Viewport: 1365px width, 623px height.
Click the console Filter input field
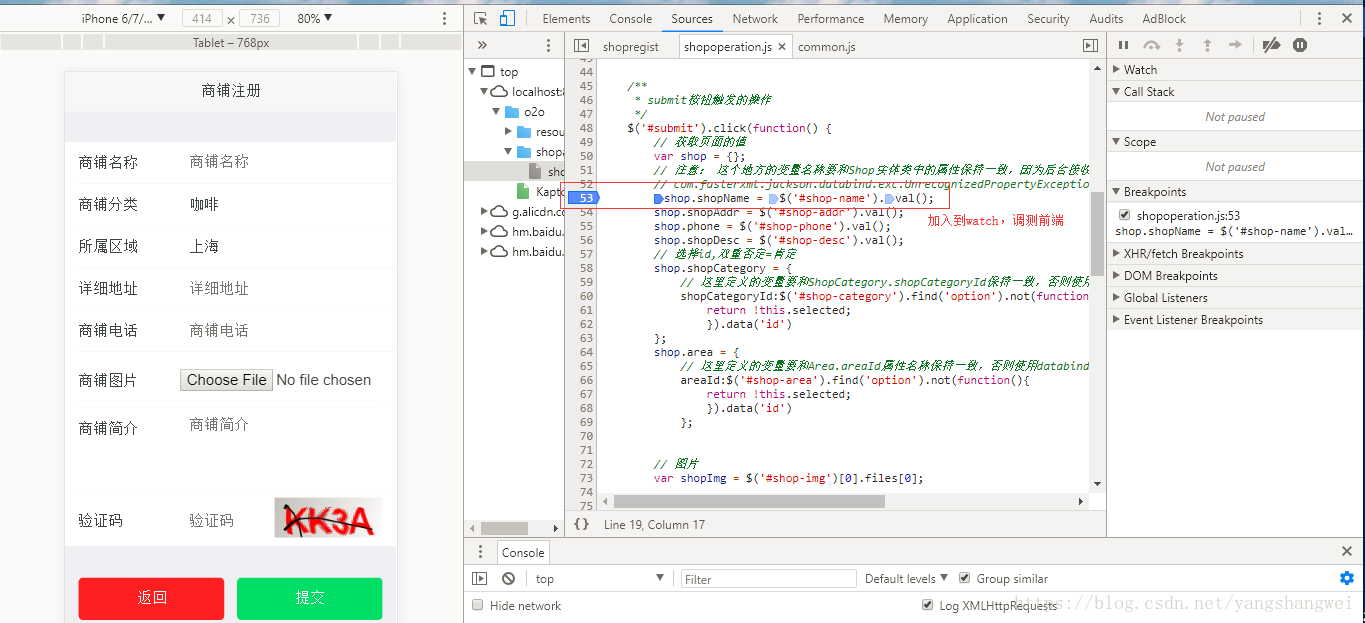point(768,578)
